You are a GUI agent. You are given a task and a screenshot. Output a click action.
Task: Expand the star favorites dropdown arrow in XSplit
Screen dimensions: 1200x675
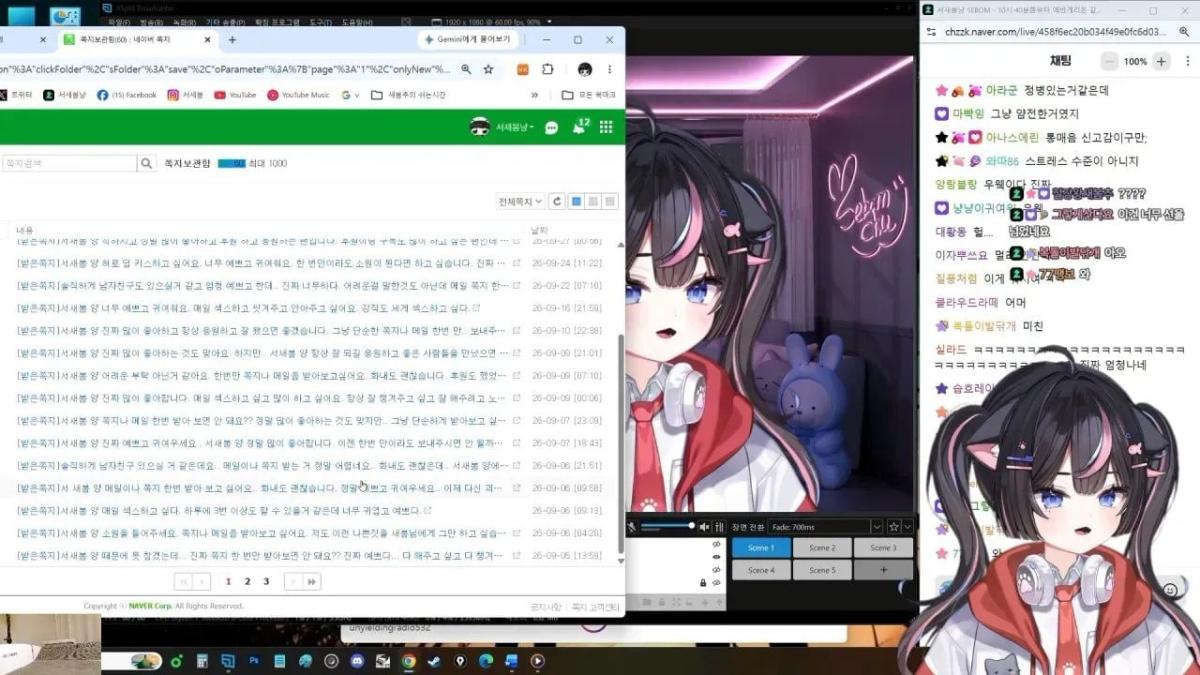[x=908, y=527]
